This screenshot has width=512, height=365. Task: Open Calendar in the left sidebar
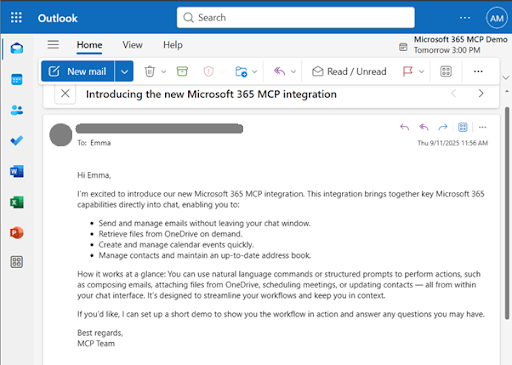(x=17, y=80)
